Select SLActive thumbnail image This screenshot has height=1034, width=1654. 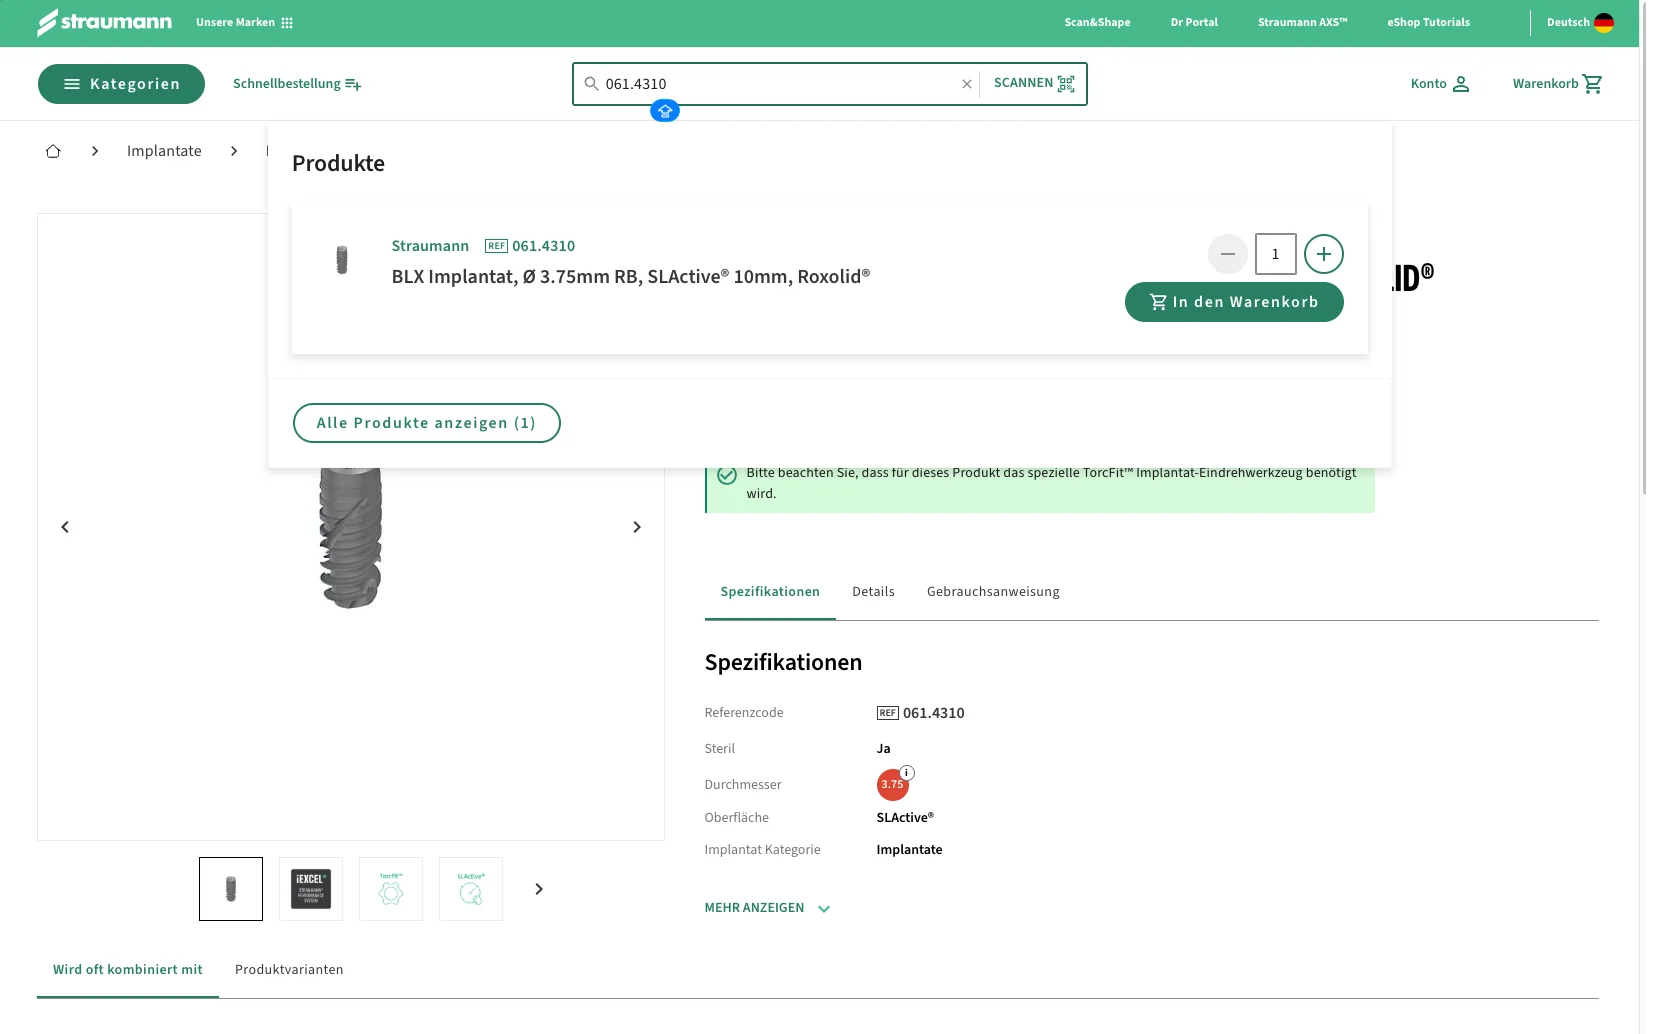[471, 889]
